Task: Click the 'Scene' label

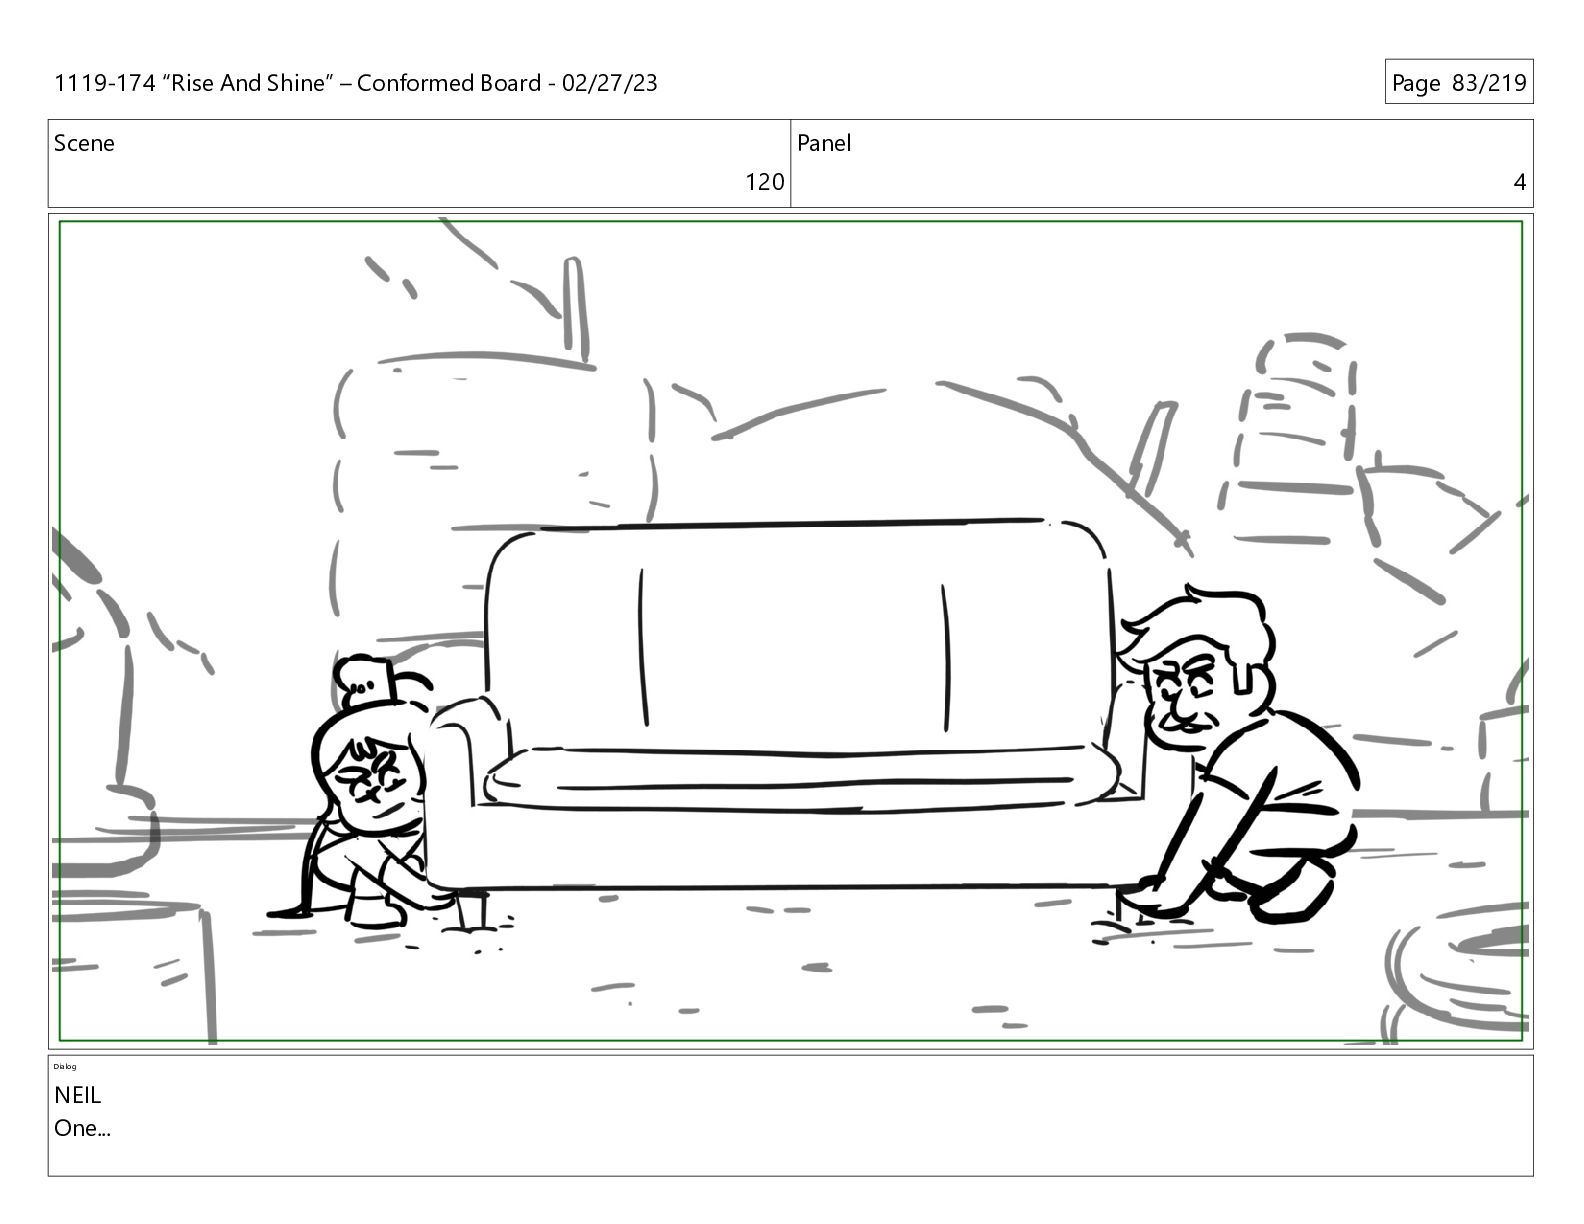Action: (x=84, y=143)
